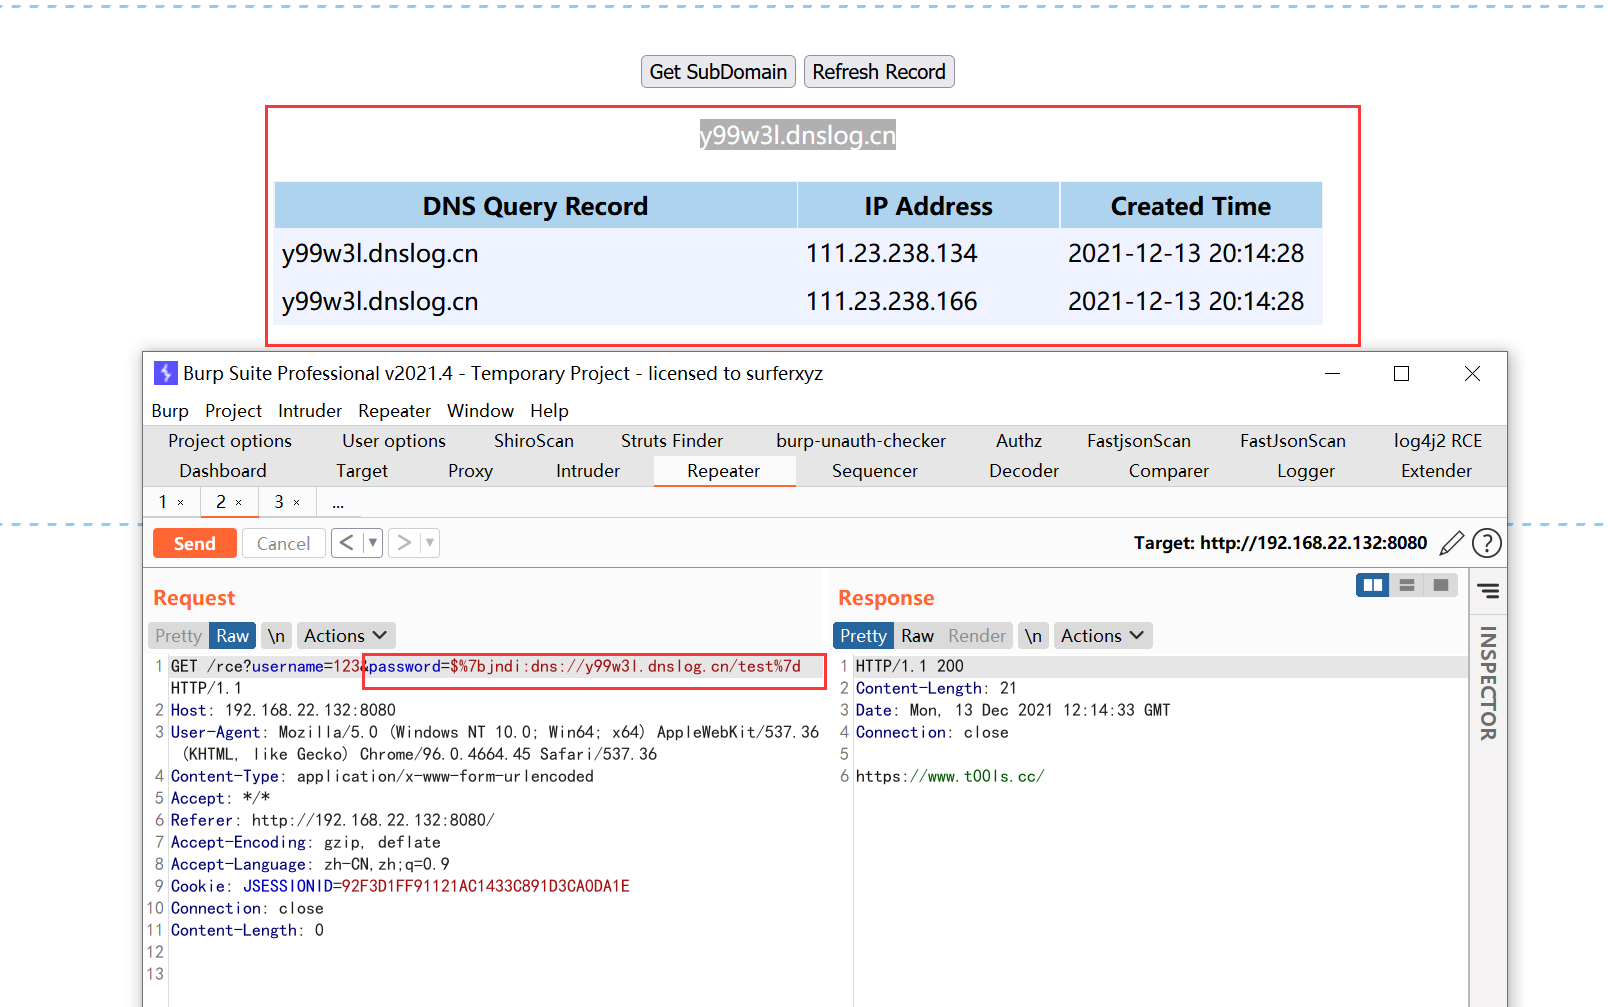The image size is (1608, 1007).
Task: Open the Repeater help question mark icon
Action: [x=1487, y=543]
